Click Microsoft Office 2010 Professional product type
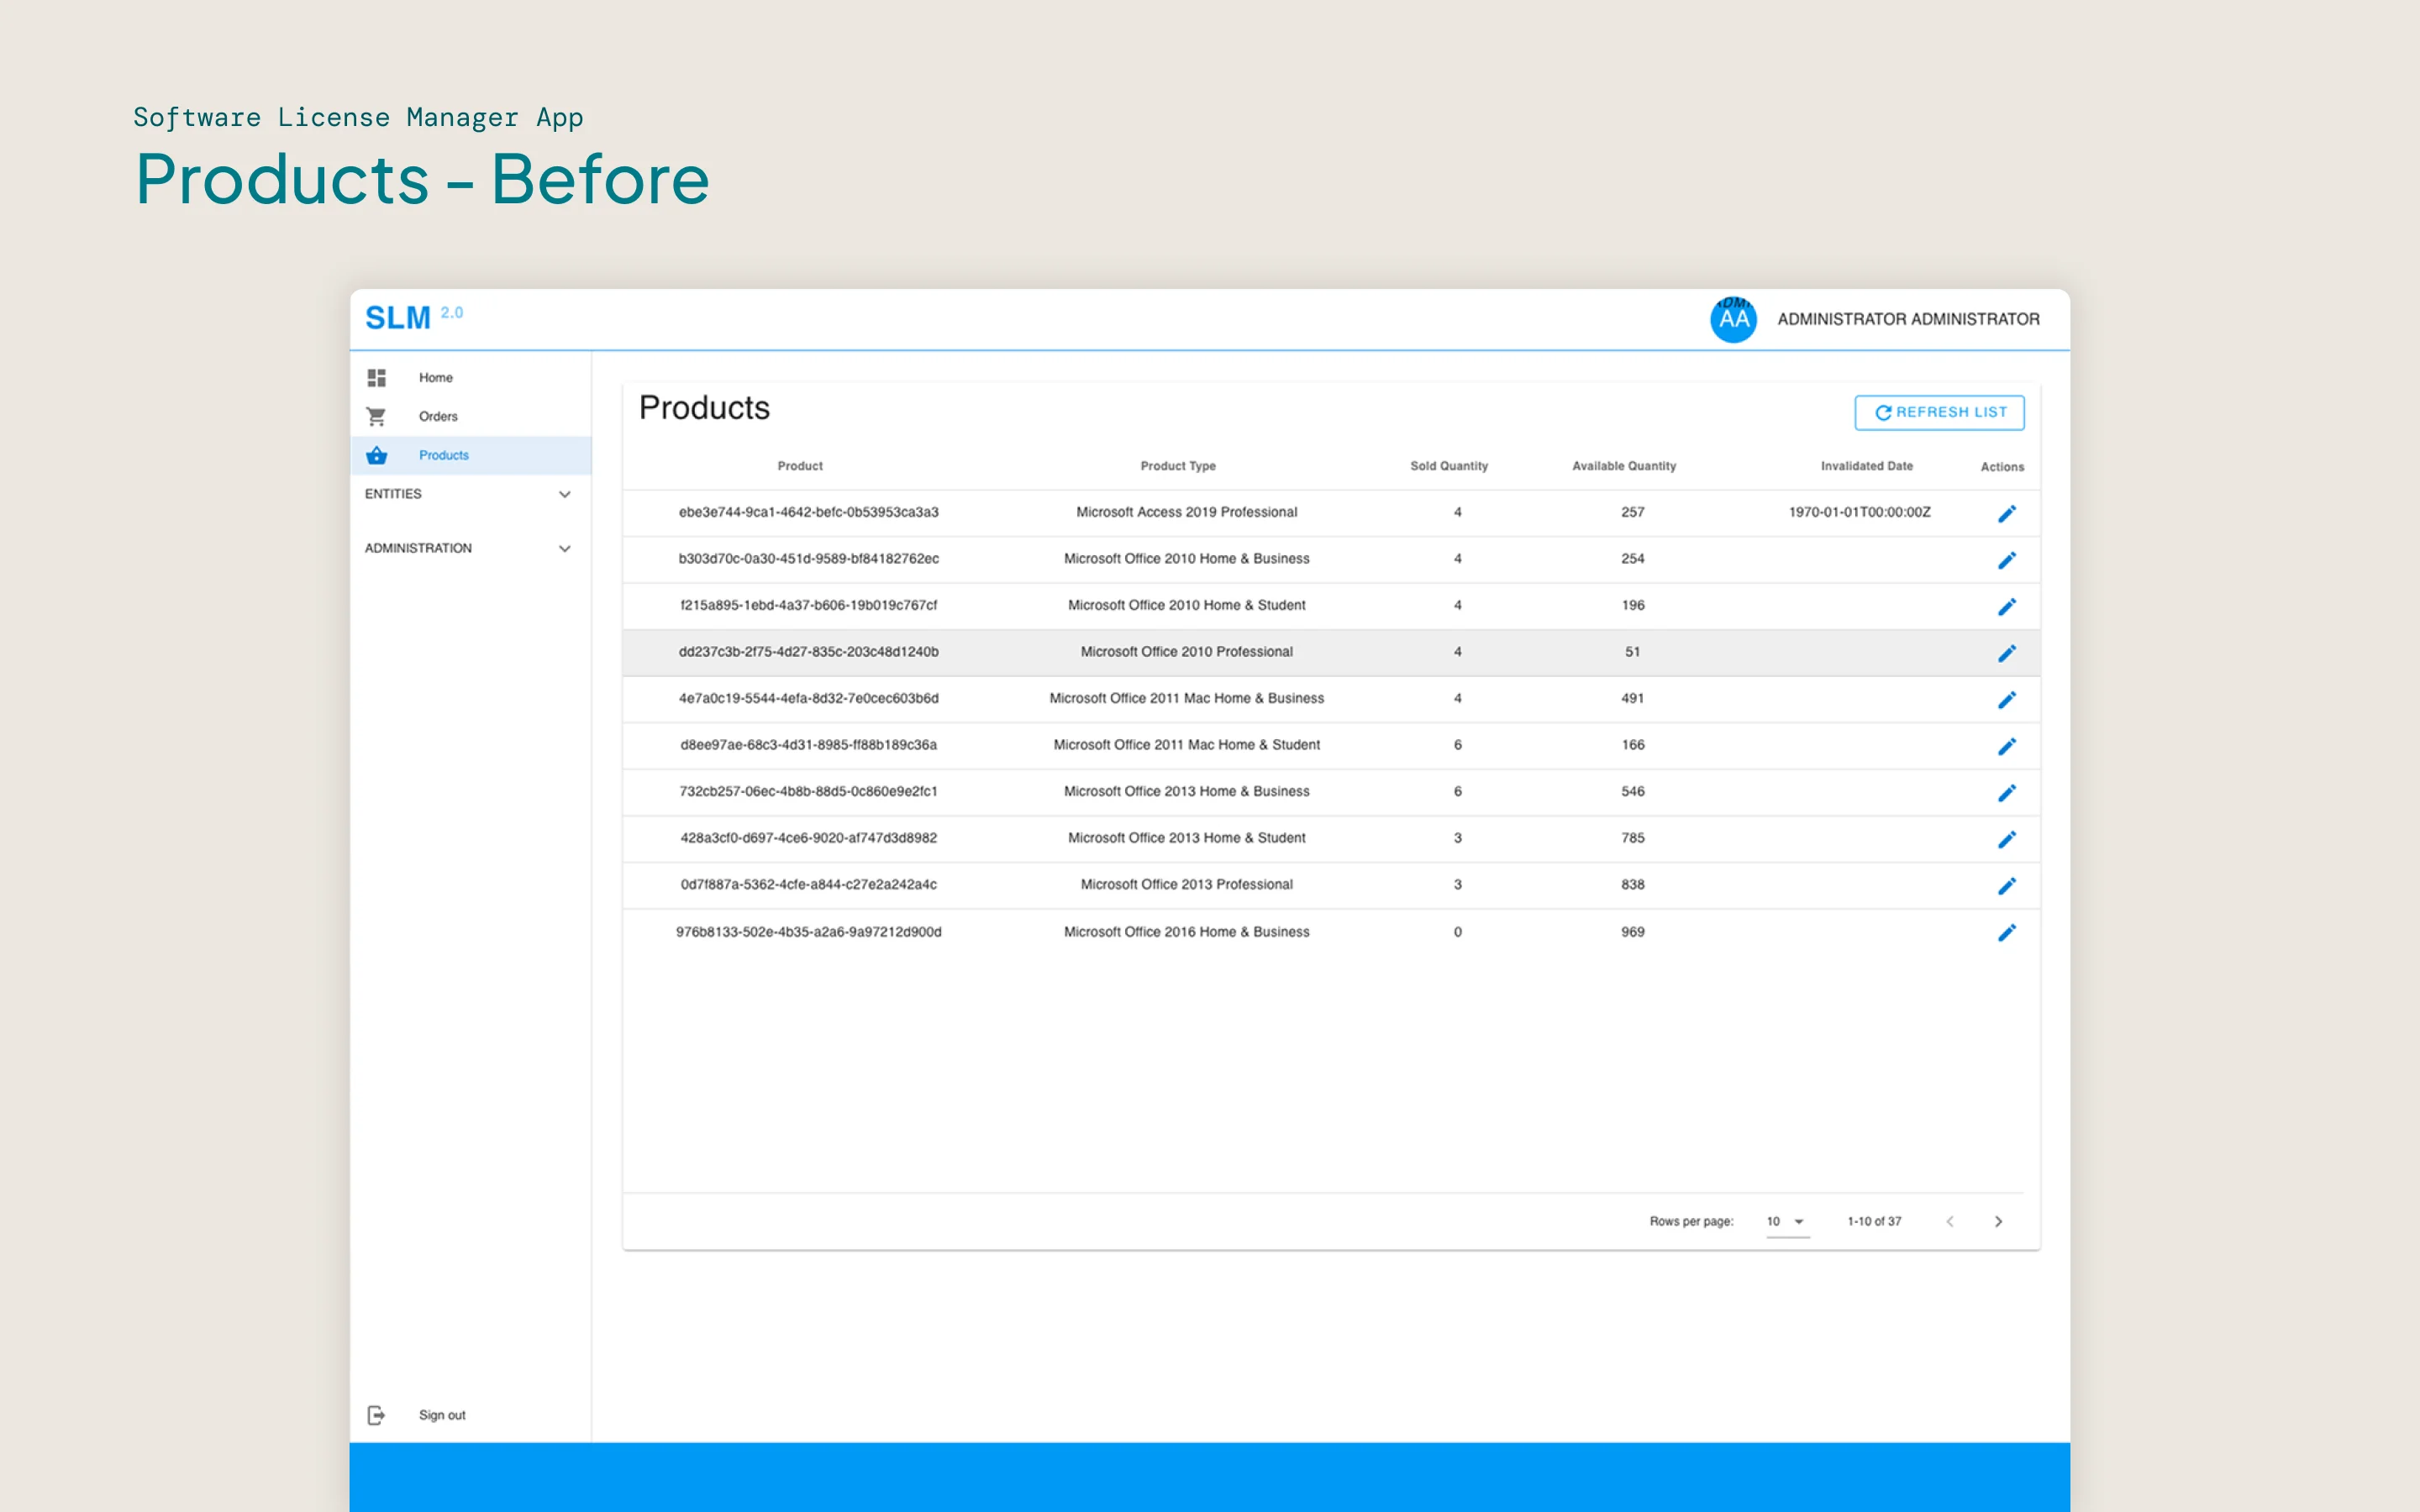Screen dimensions: 2420x1512 (1186, 651)
